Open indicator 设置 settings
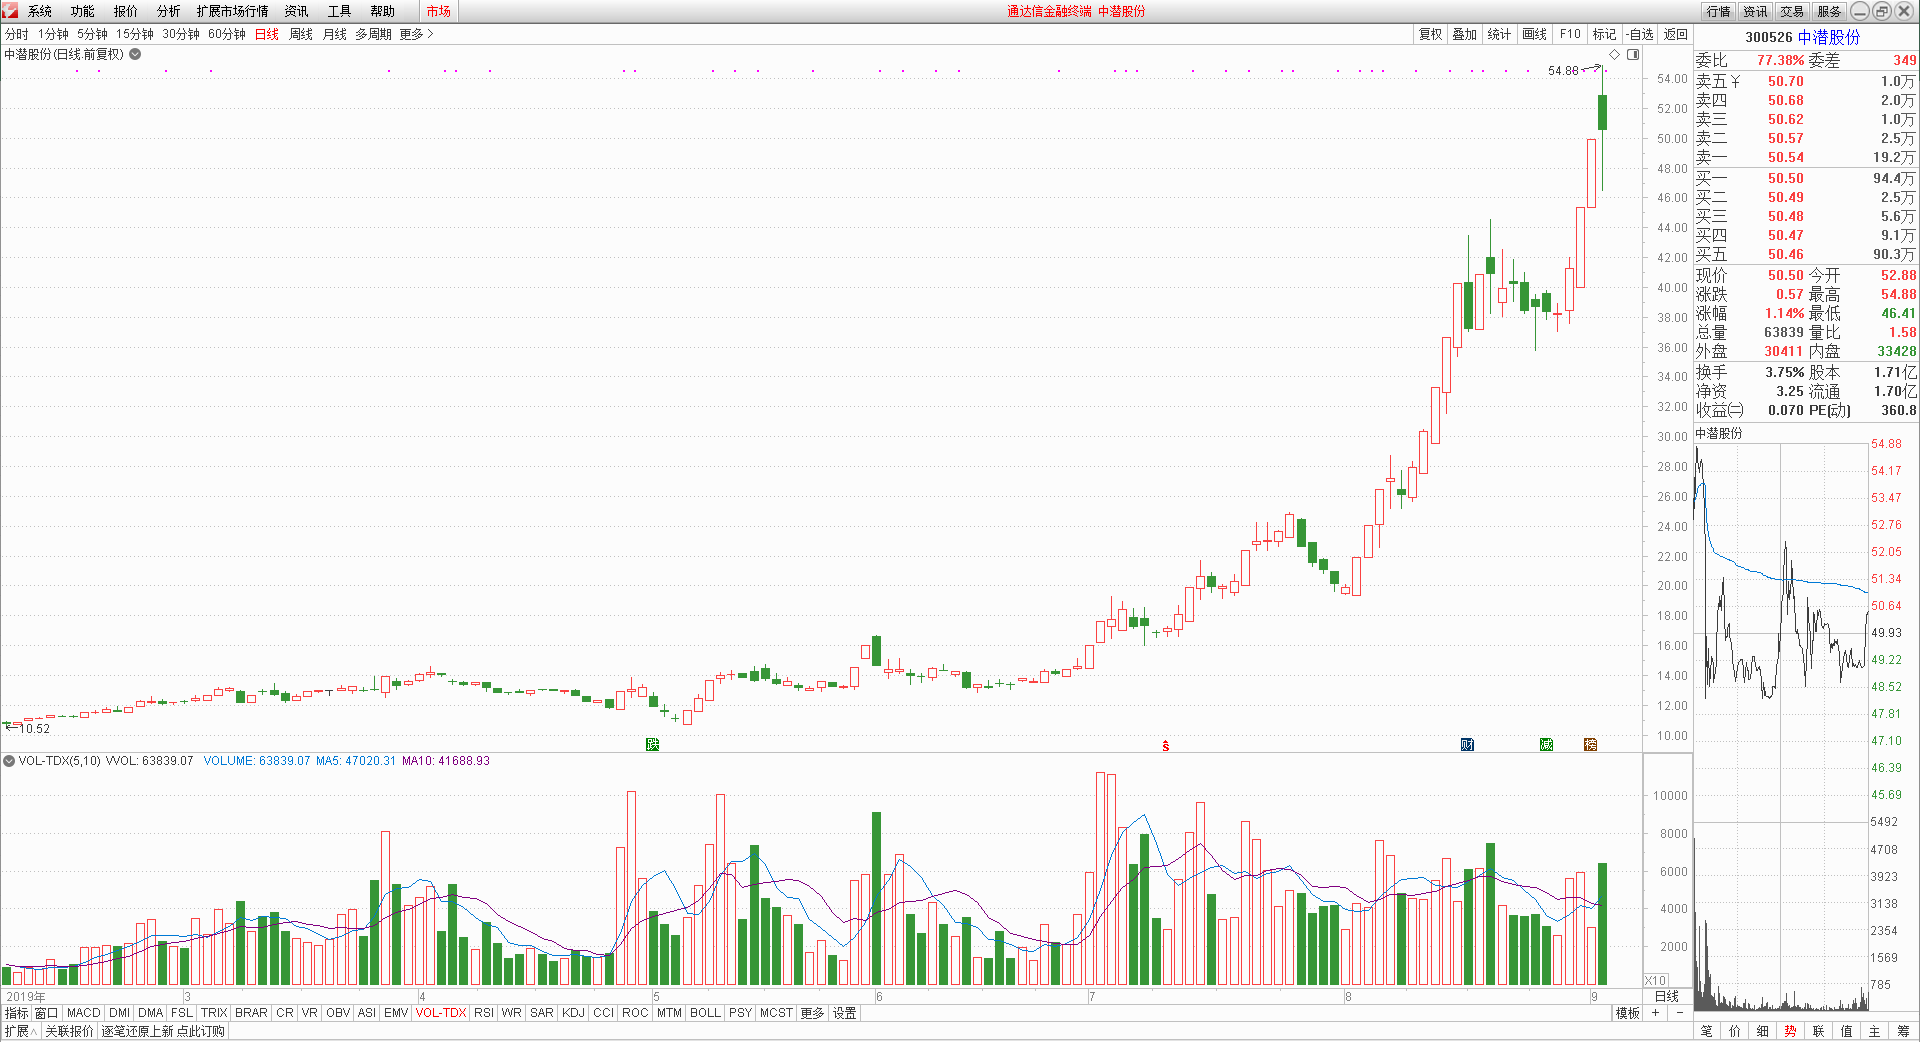The width and height of the screenshot is (1920, 1042). [x=845, y=1013]
